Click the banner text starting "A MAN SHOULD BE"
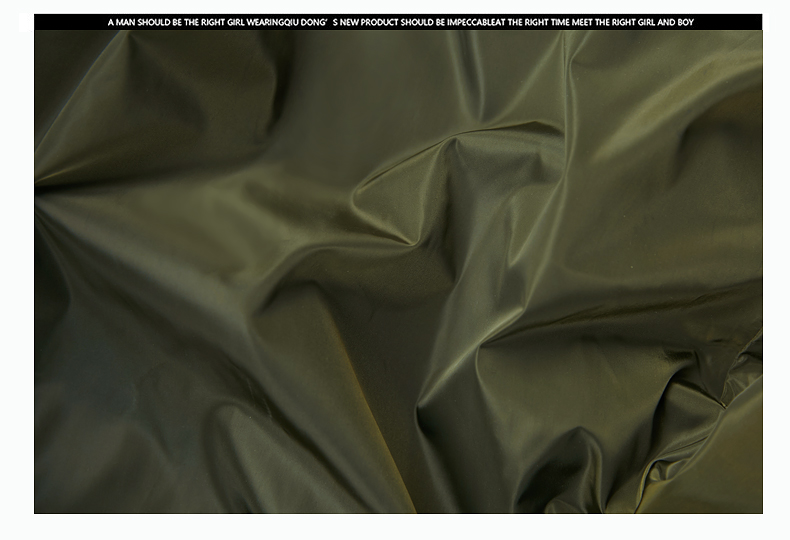This screenshot has height=540, width=790. [401, 22]
